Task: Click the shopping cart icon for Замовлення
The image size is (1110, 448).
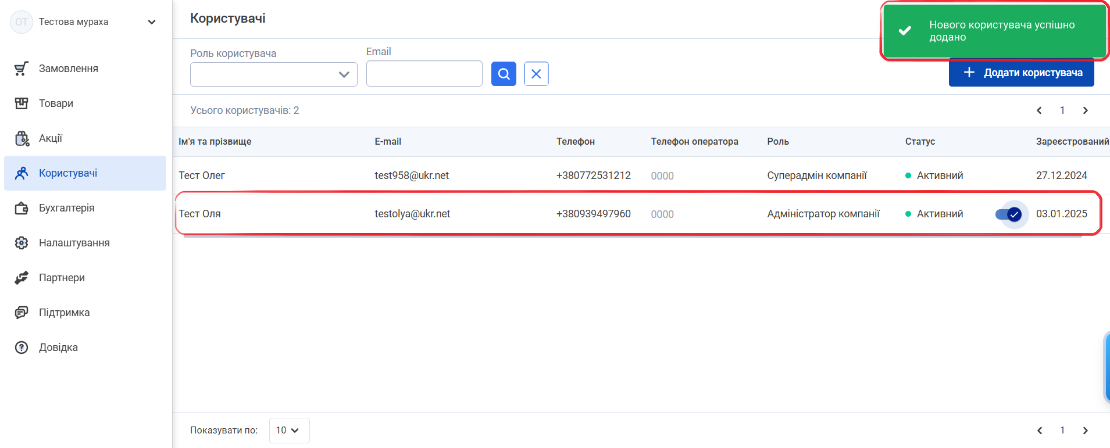Action: click(21, 69)
